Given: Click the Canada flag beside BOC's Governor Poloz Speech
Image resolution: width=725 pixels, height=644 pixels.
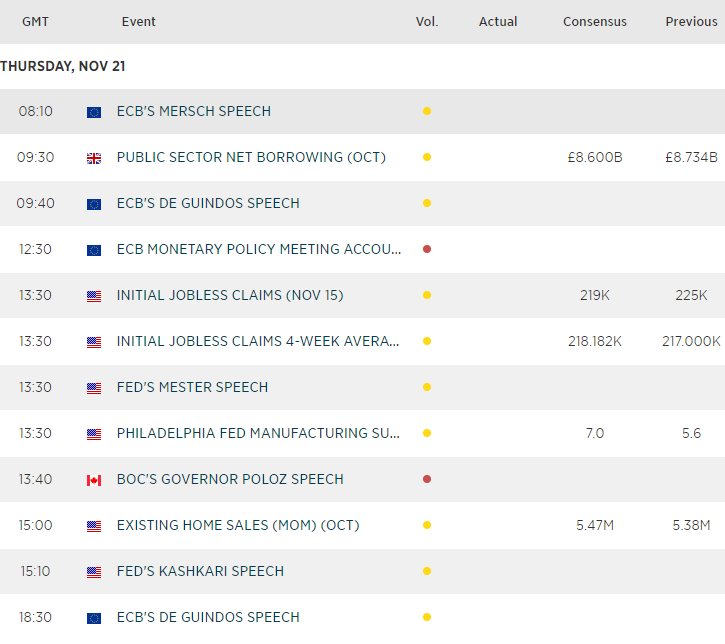Looking at the screenshot, I should point(94,480).
